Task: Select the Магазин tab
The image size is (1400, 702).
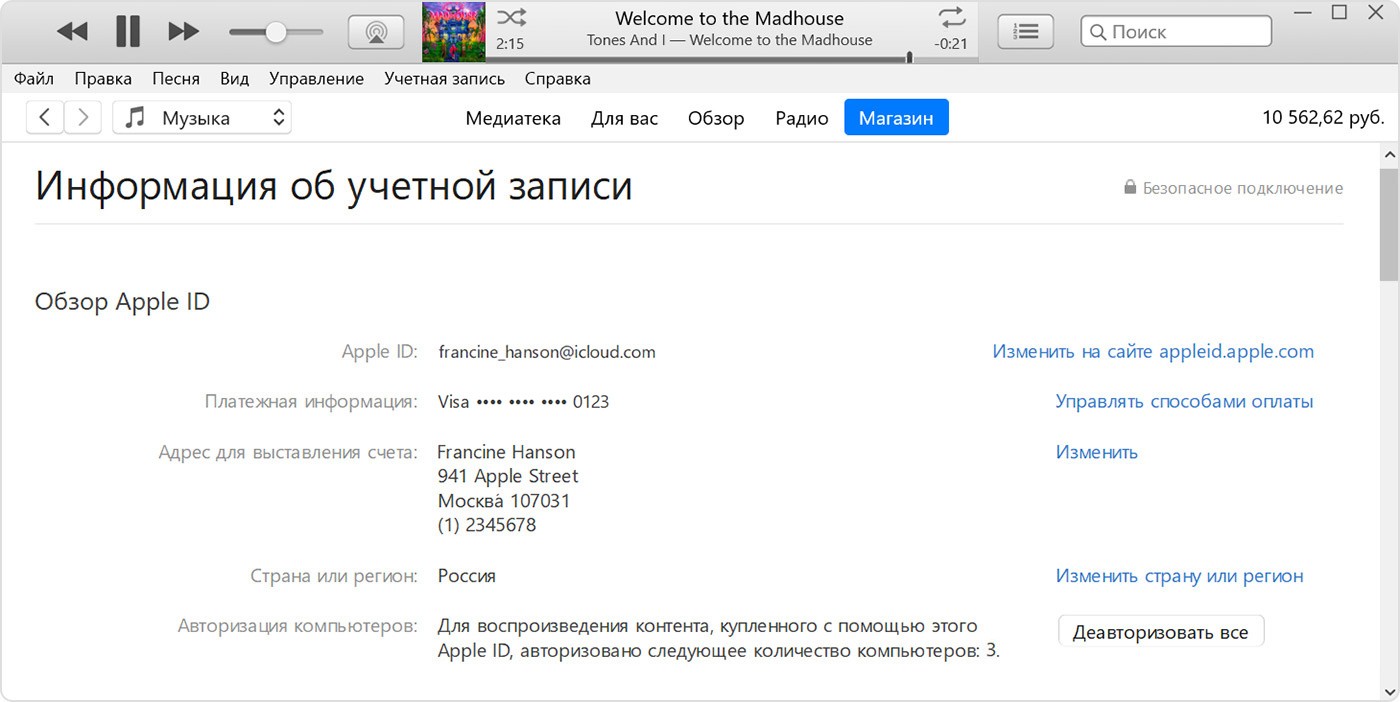Action: 896,118
